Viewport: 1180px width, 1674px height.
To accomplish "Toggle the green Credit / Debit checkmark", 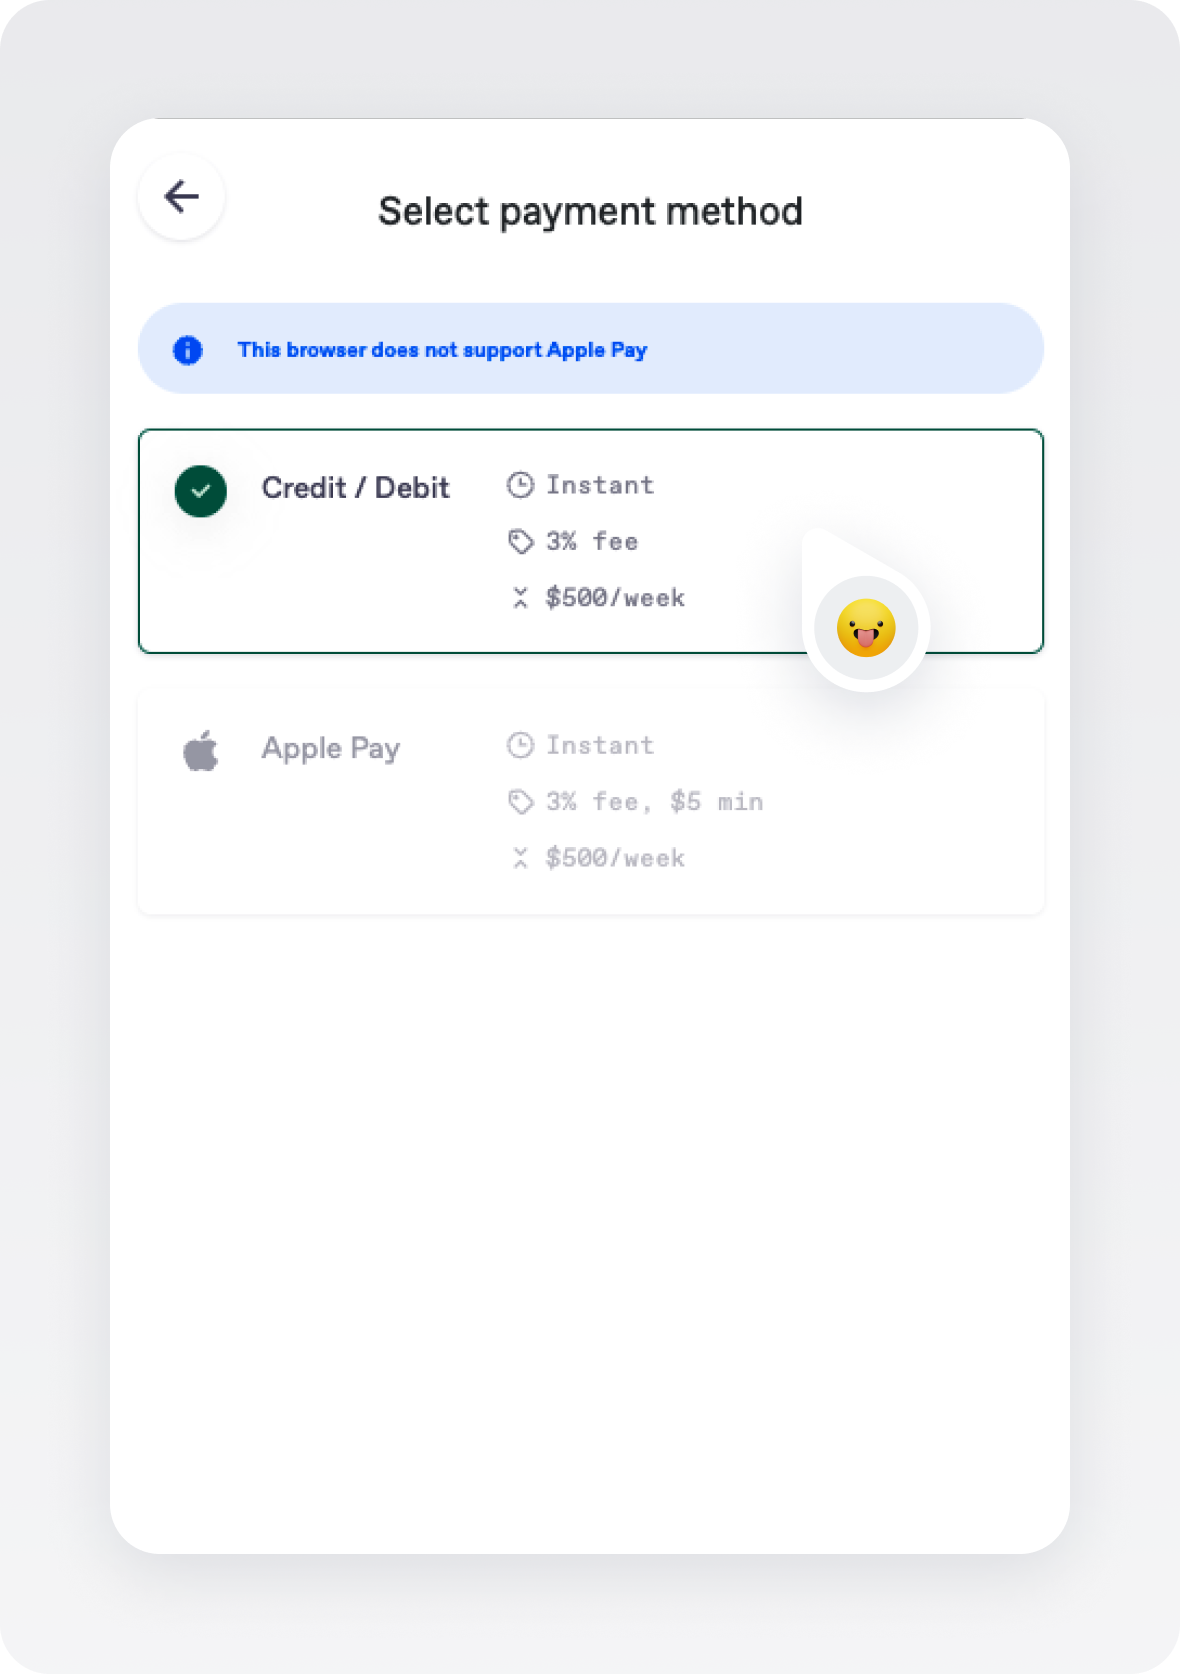I will (x=201, y=491).
